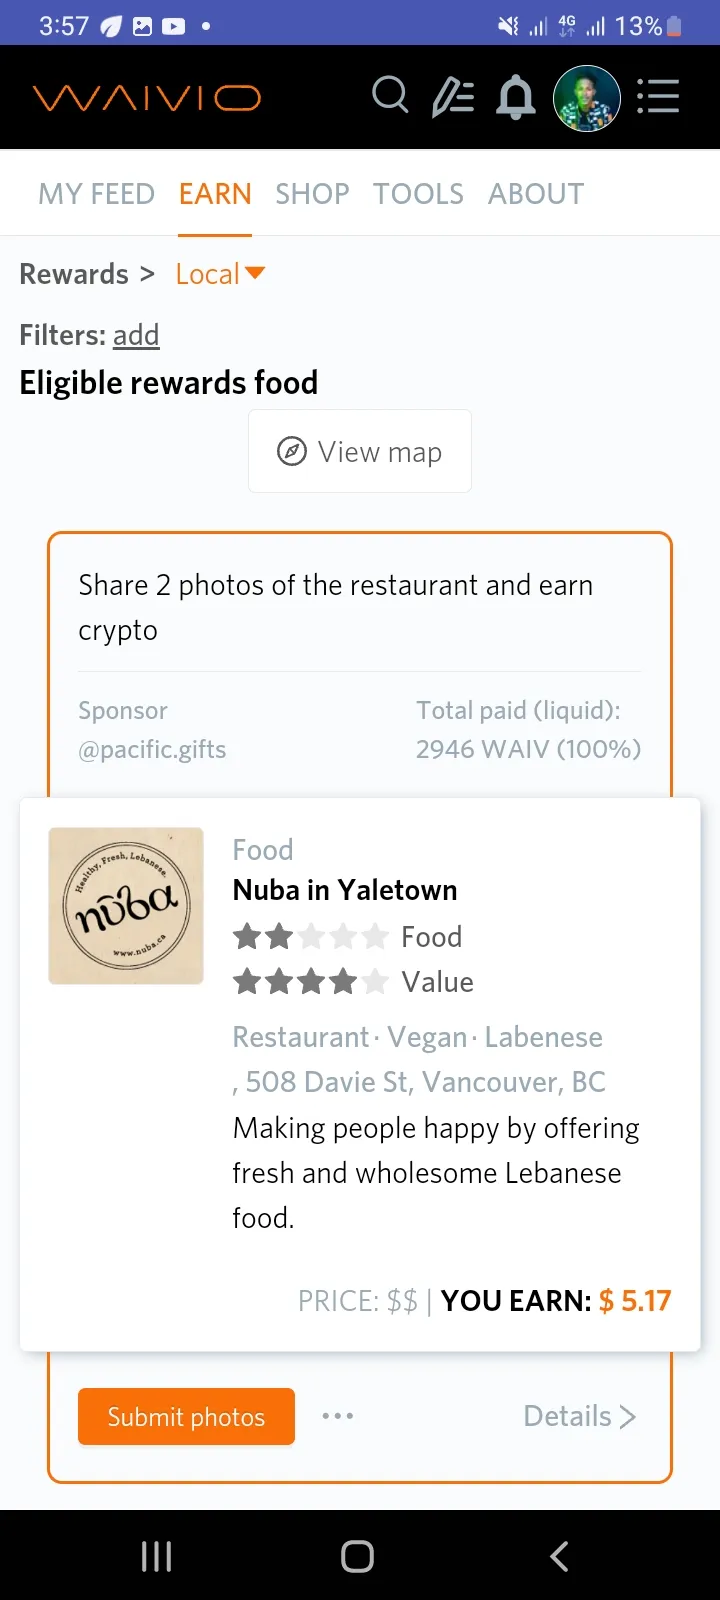Switch to the MY FEED tab

pos(96,194)
